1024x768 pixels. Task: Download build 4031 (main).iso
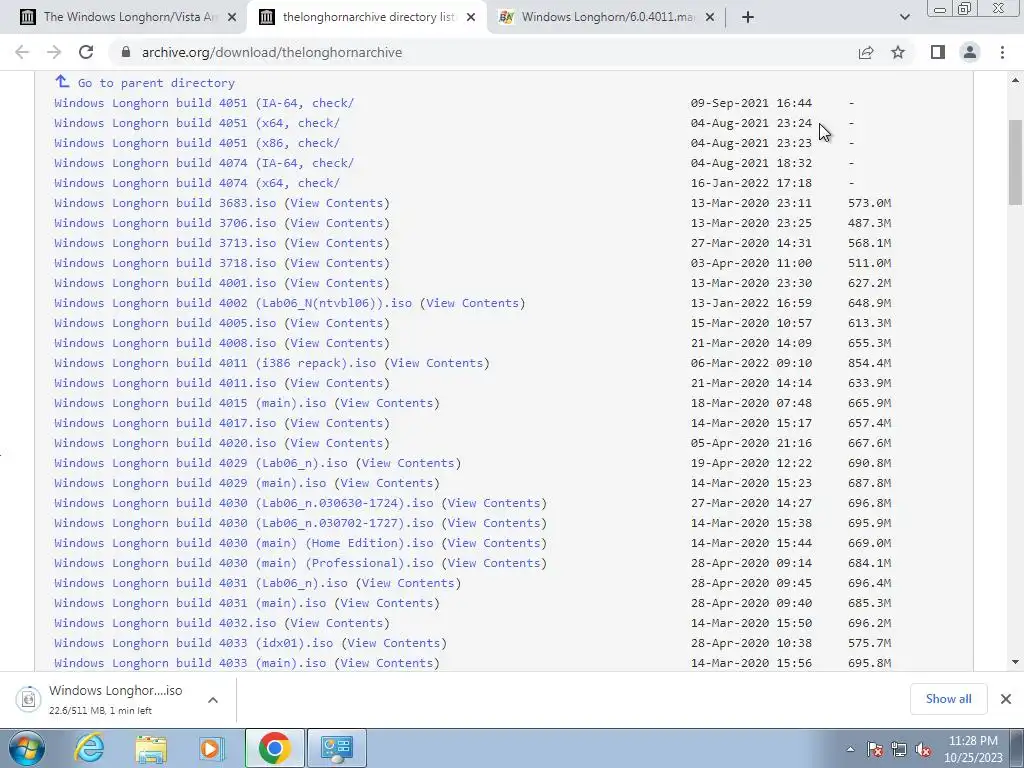pyautogui.click(x=190, y=603)
